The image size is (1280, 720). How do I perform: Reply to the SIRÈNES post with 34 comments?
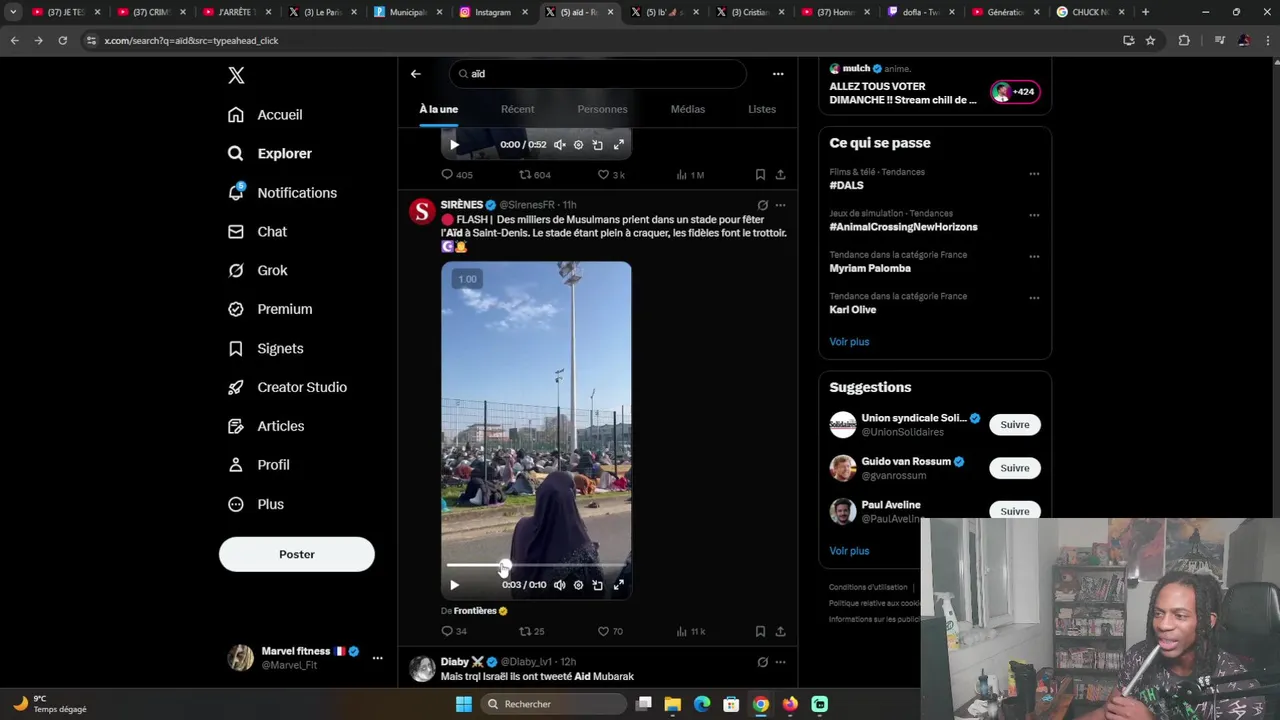(x=454, y=631)
